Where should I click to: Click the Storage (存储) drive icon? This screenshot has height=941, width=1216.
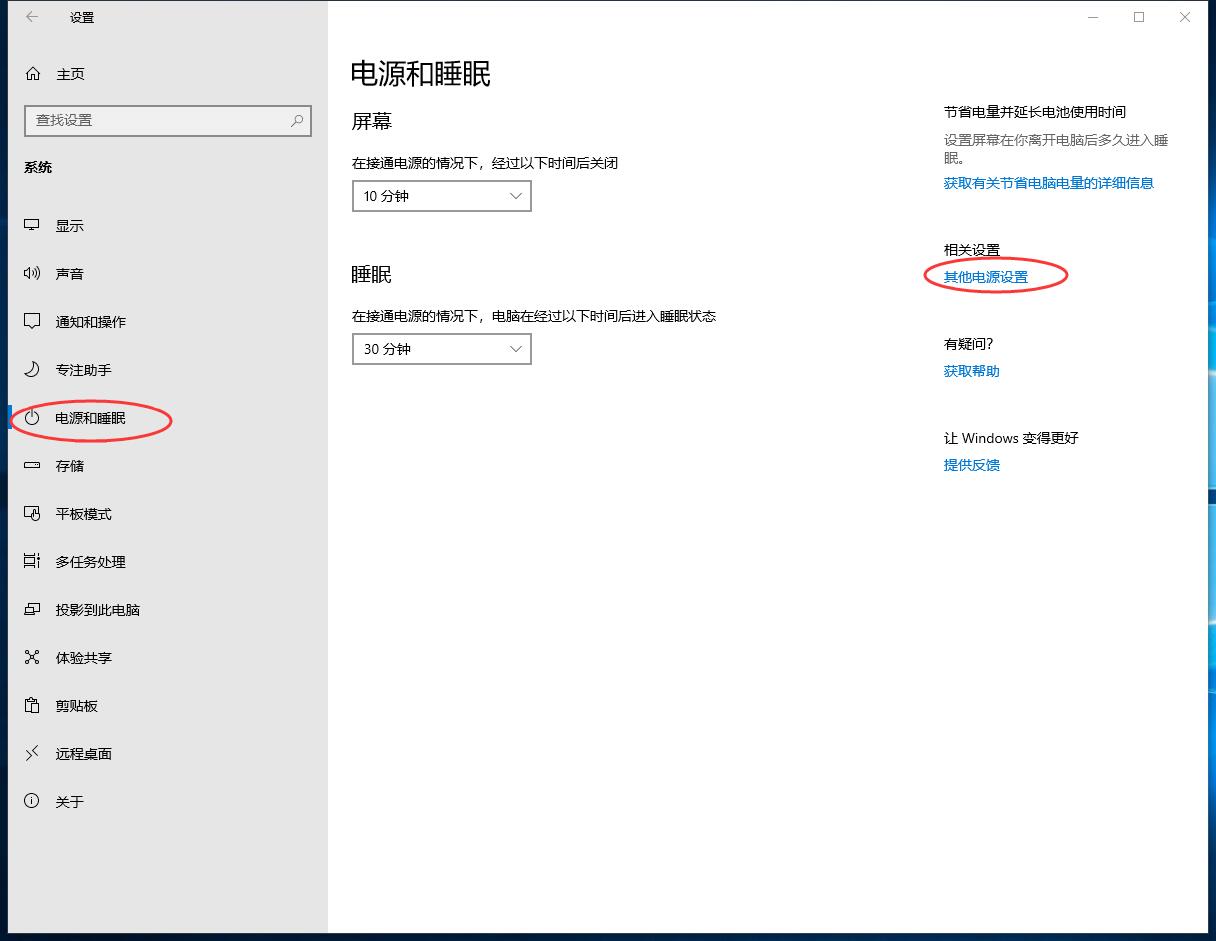(32, 466)
